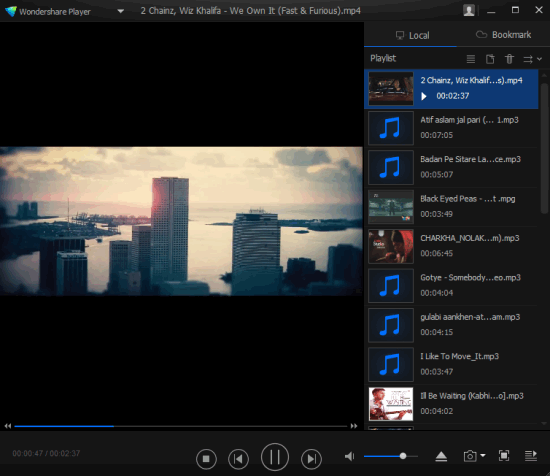Screen dimensions: 550x476
Task: Click the playlist scrollbar down arrow
Action: pyautogui.click(x=544, y=424)
